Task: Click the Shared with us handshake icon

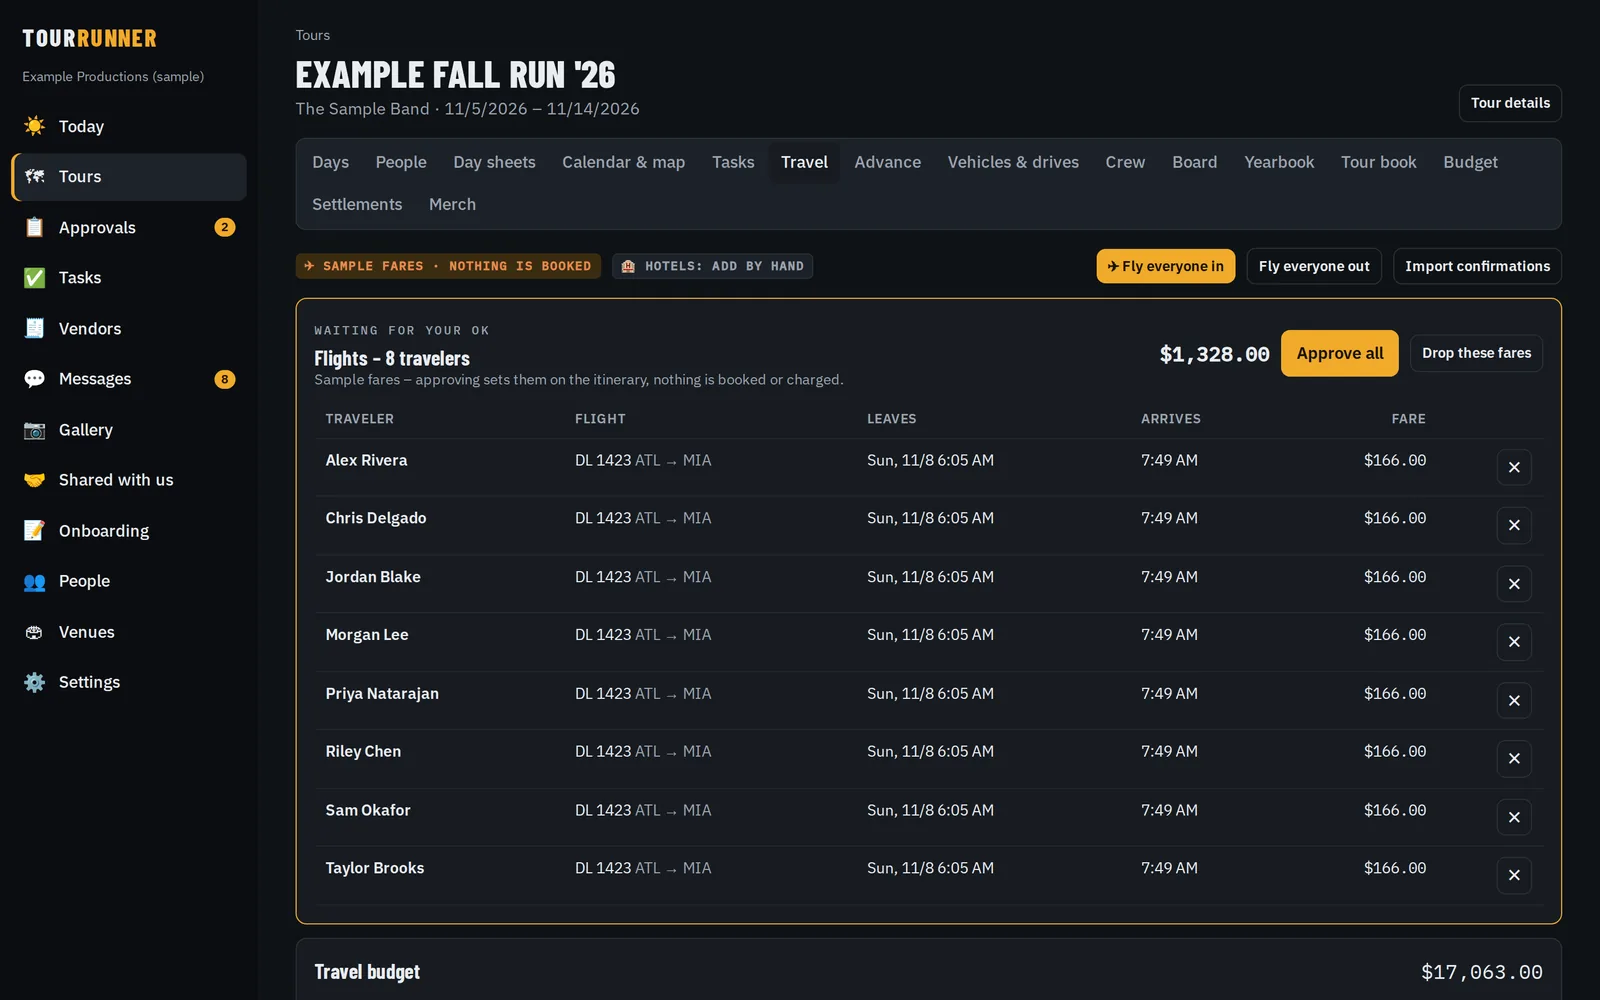Action: pos(34,480)
